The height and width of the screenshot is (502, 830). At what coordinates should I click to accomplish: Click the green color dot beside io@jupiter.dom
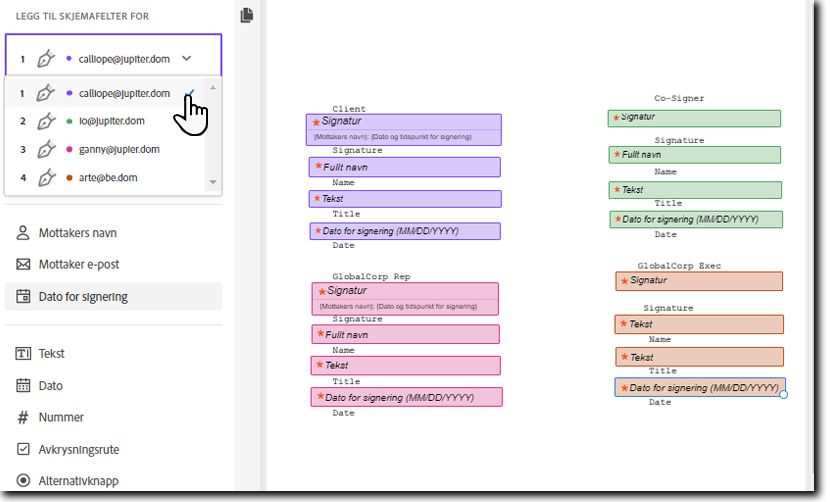[x=69, y=121]
